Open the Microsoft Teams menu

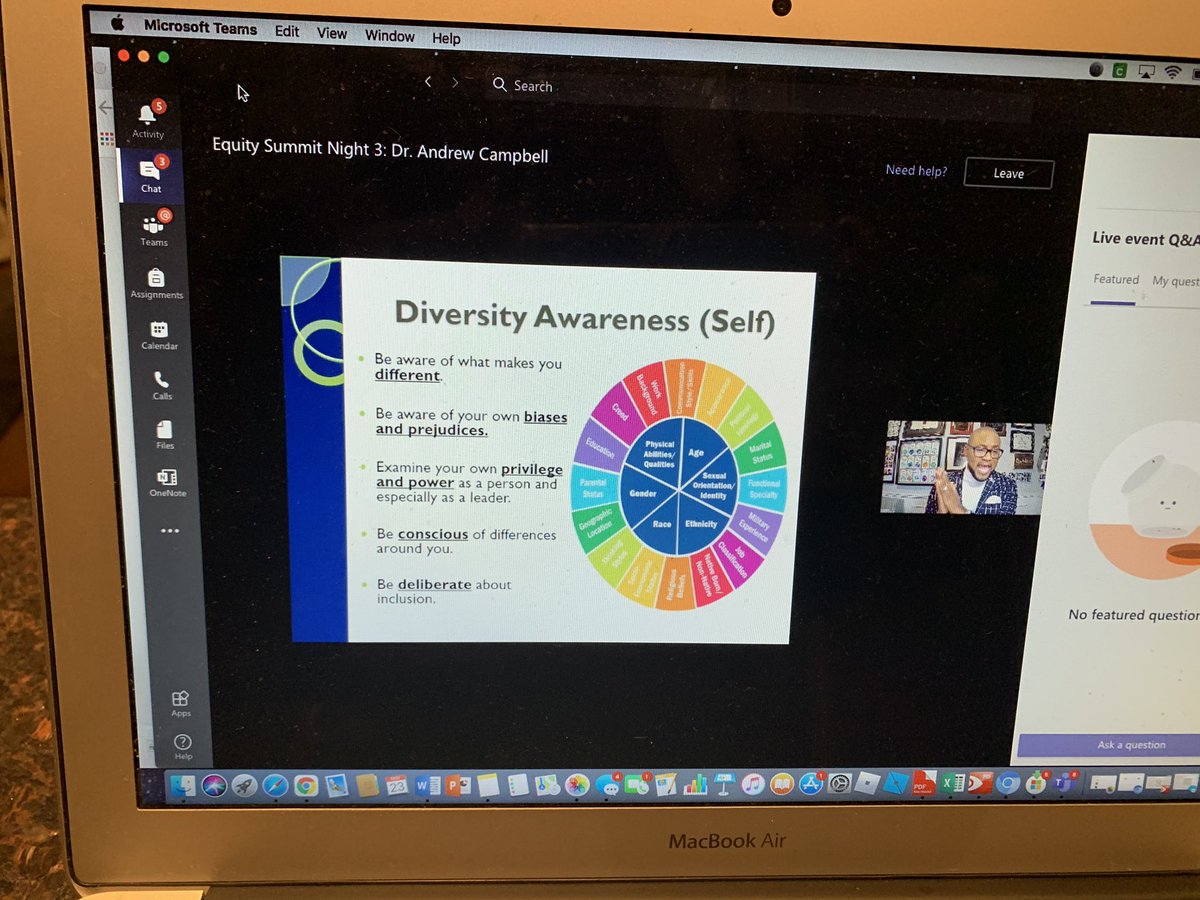tap(201, 26)
